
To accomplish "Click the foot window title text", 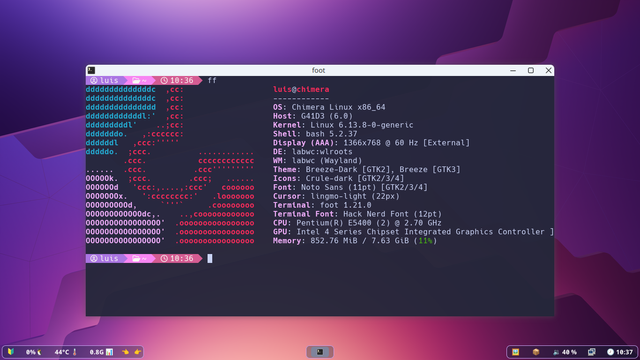I will [318, 71].
